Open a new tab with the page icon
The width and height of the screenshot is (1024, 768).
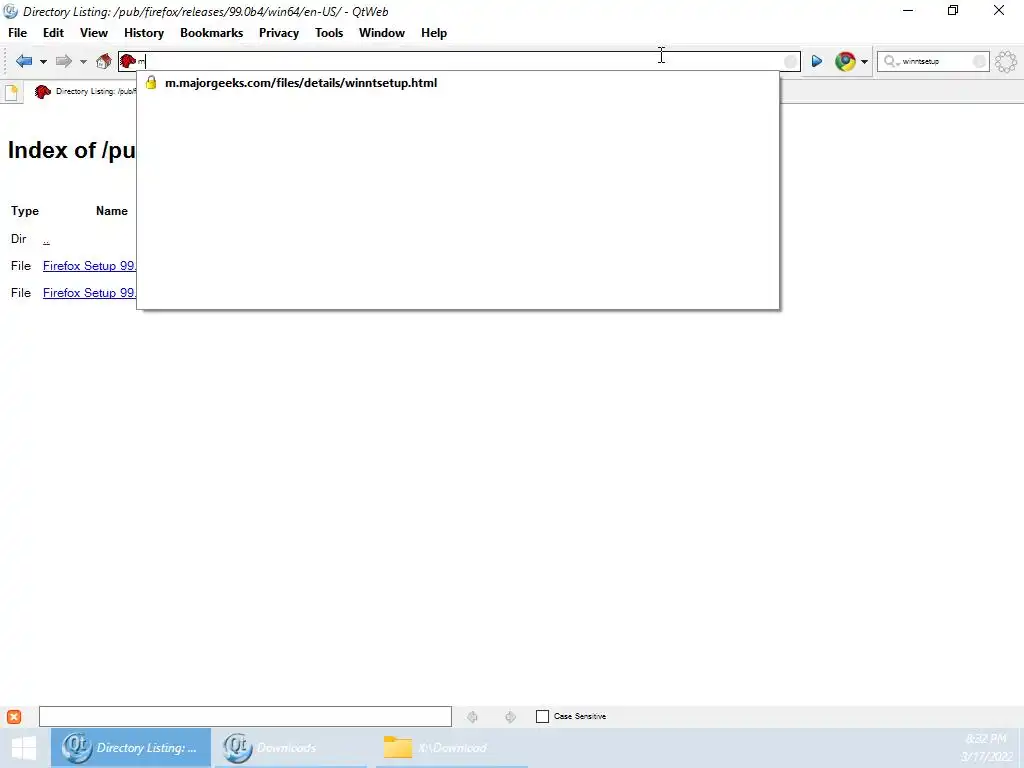point(11,92)
